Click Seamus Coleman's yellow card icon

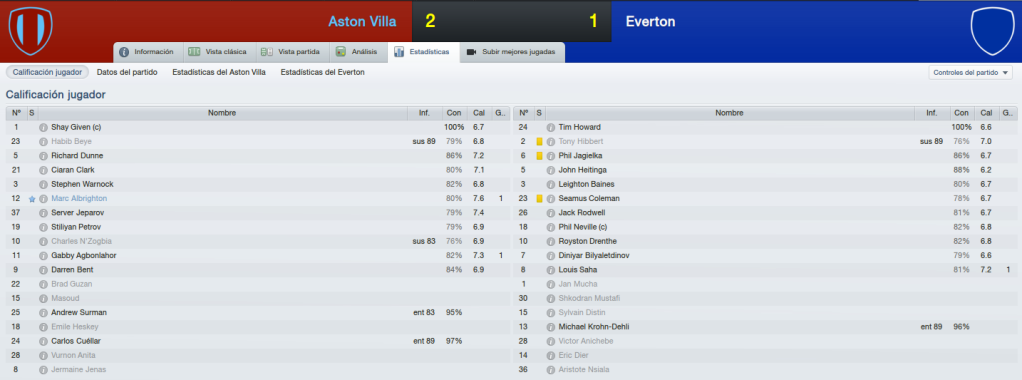tap(539, 198)
